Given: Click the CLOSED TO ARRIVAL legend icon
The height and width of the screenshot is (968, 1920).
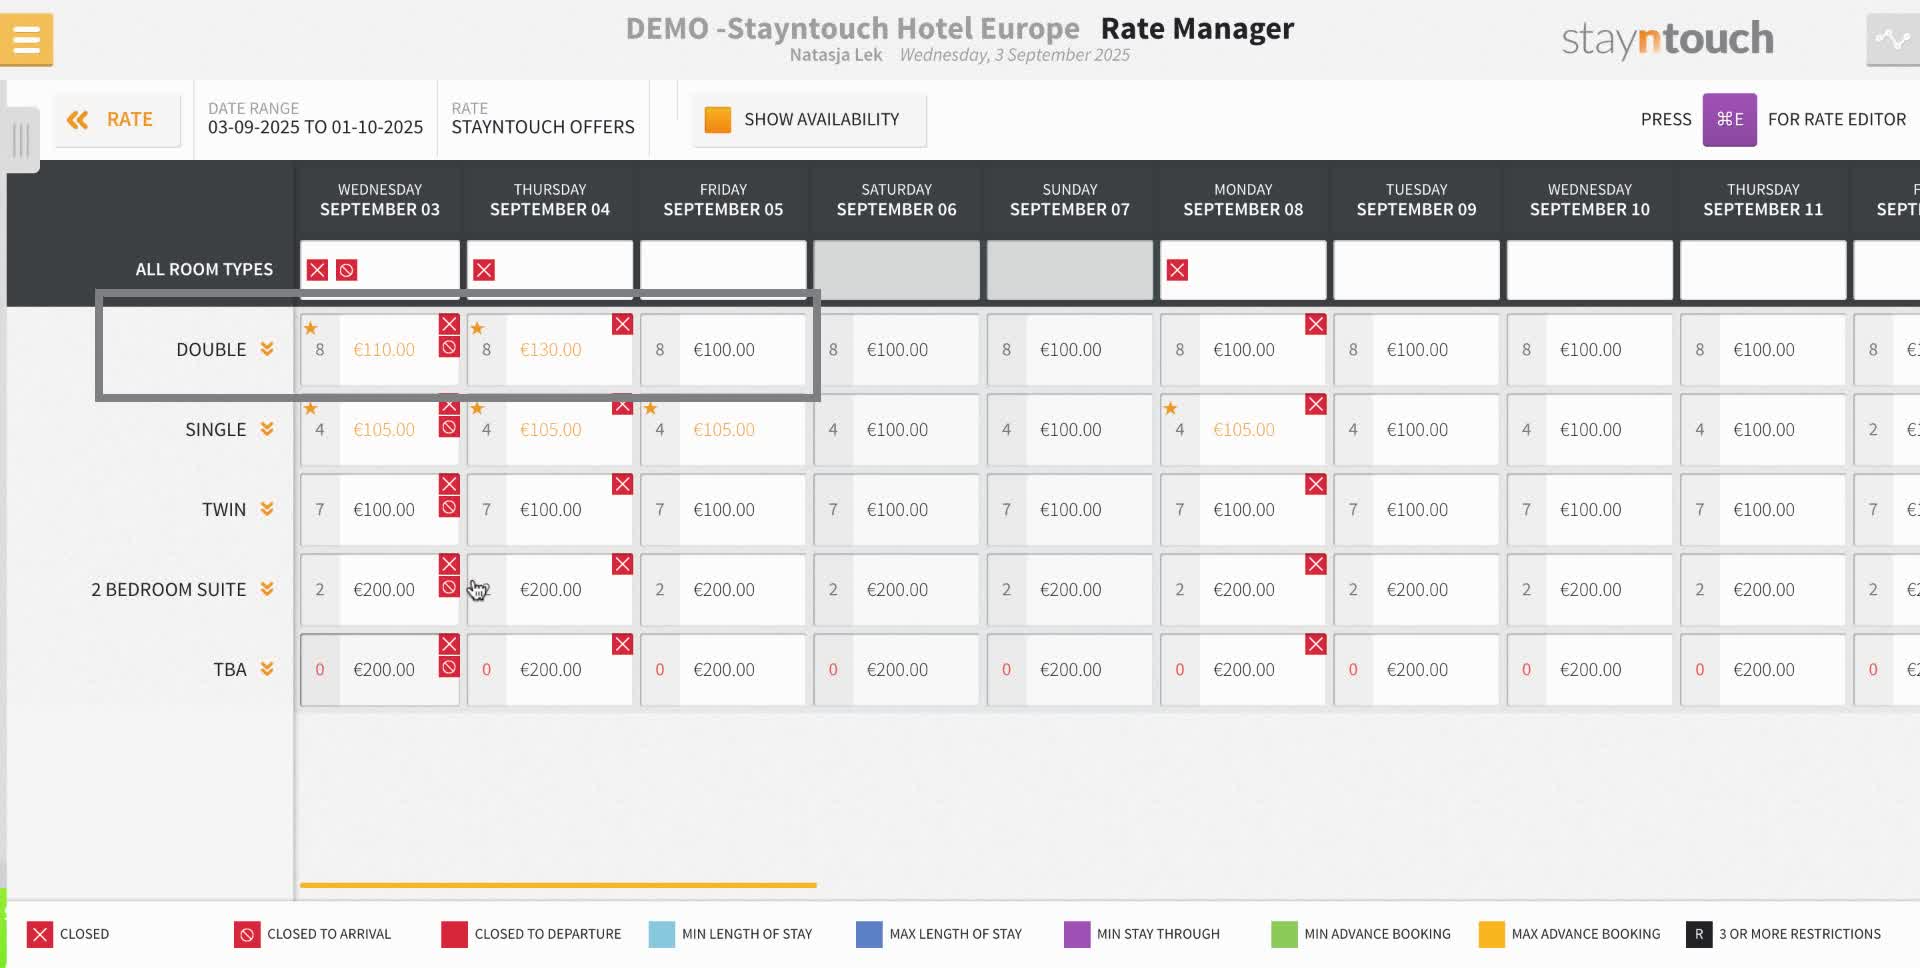Looking at the screenshot, I should (247, 934).
